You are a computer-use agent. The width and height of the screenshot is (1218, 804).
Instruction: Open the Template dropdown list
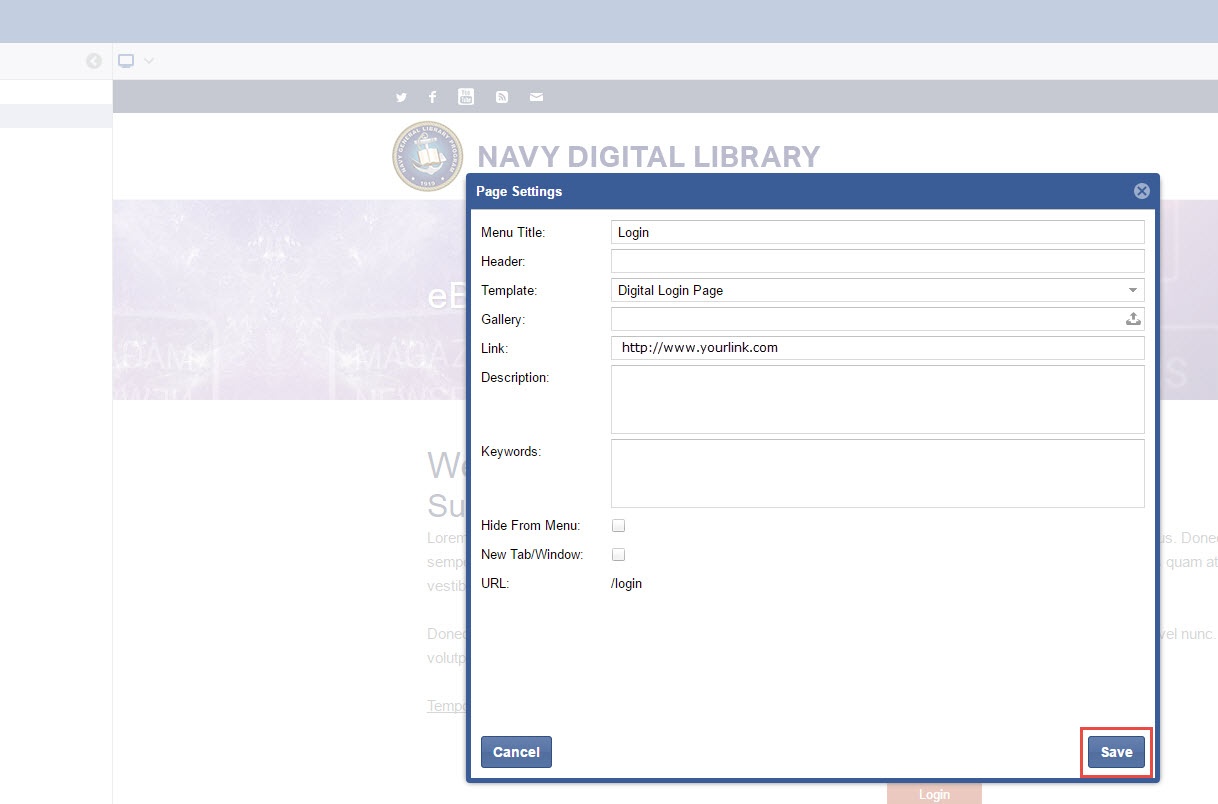877,290
